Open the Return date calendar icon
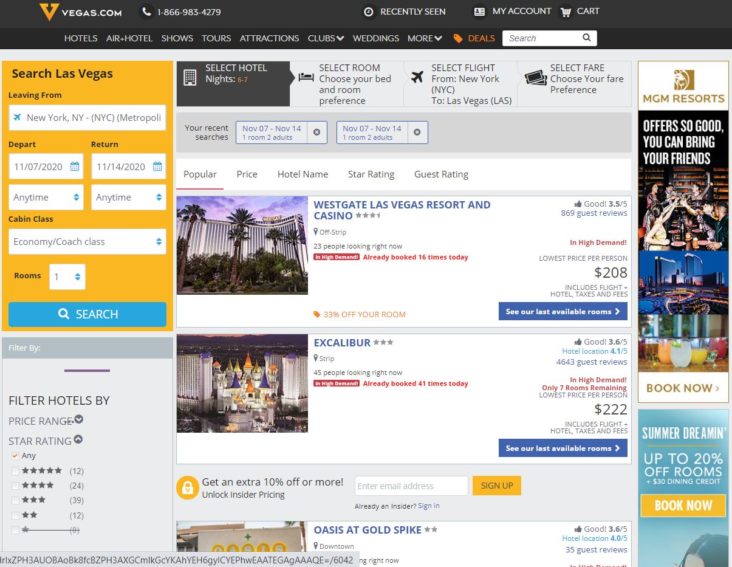Viewport: 732px width, 567px height. pos(157,166)
